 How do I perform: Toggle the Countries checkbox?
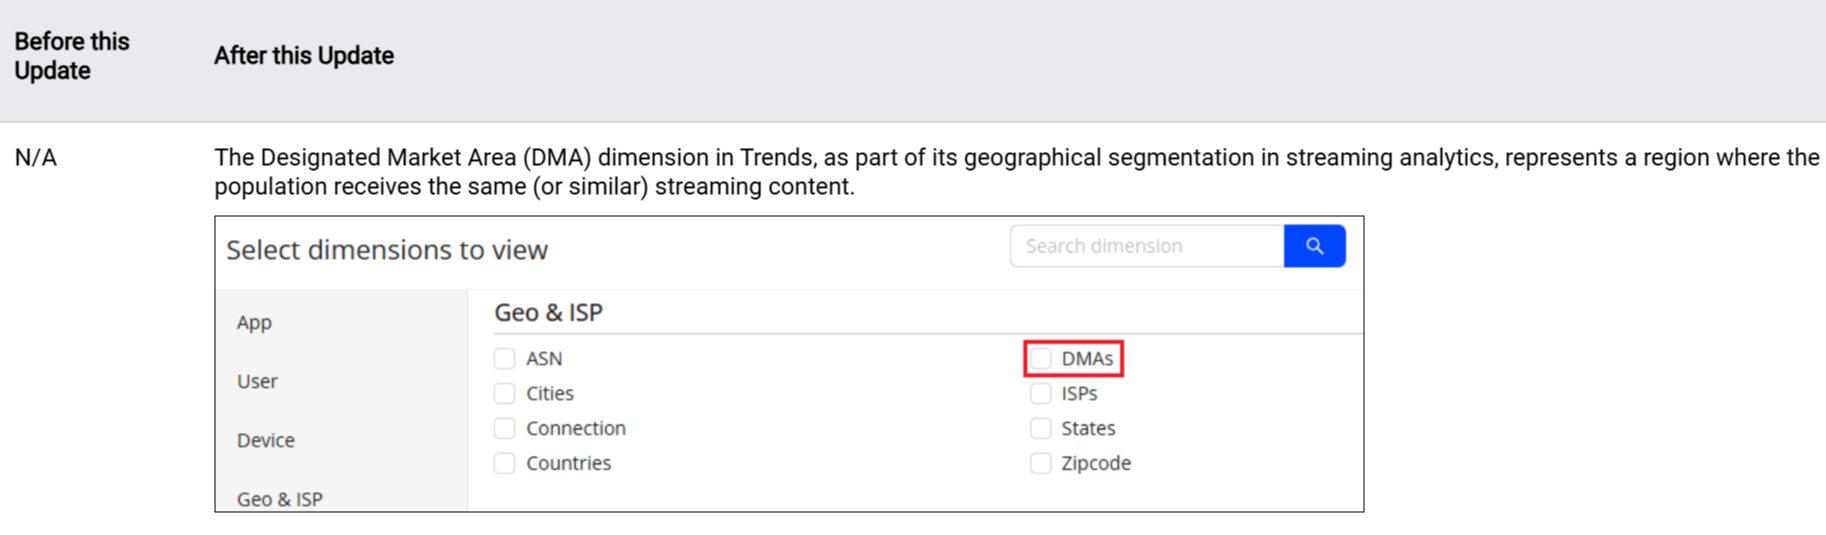coord(505,464)
